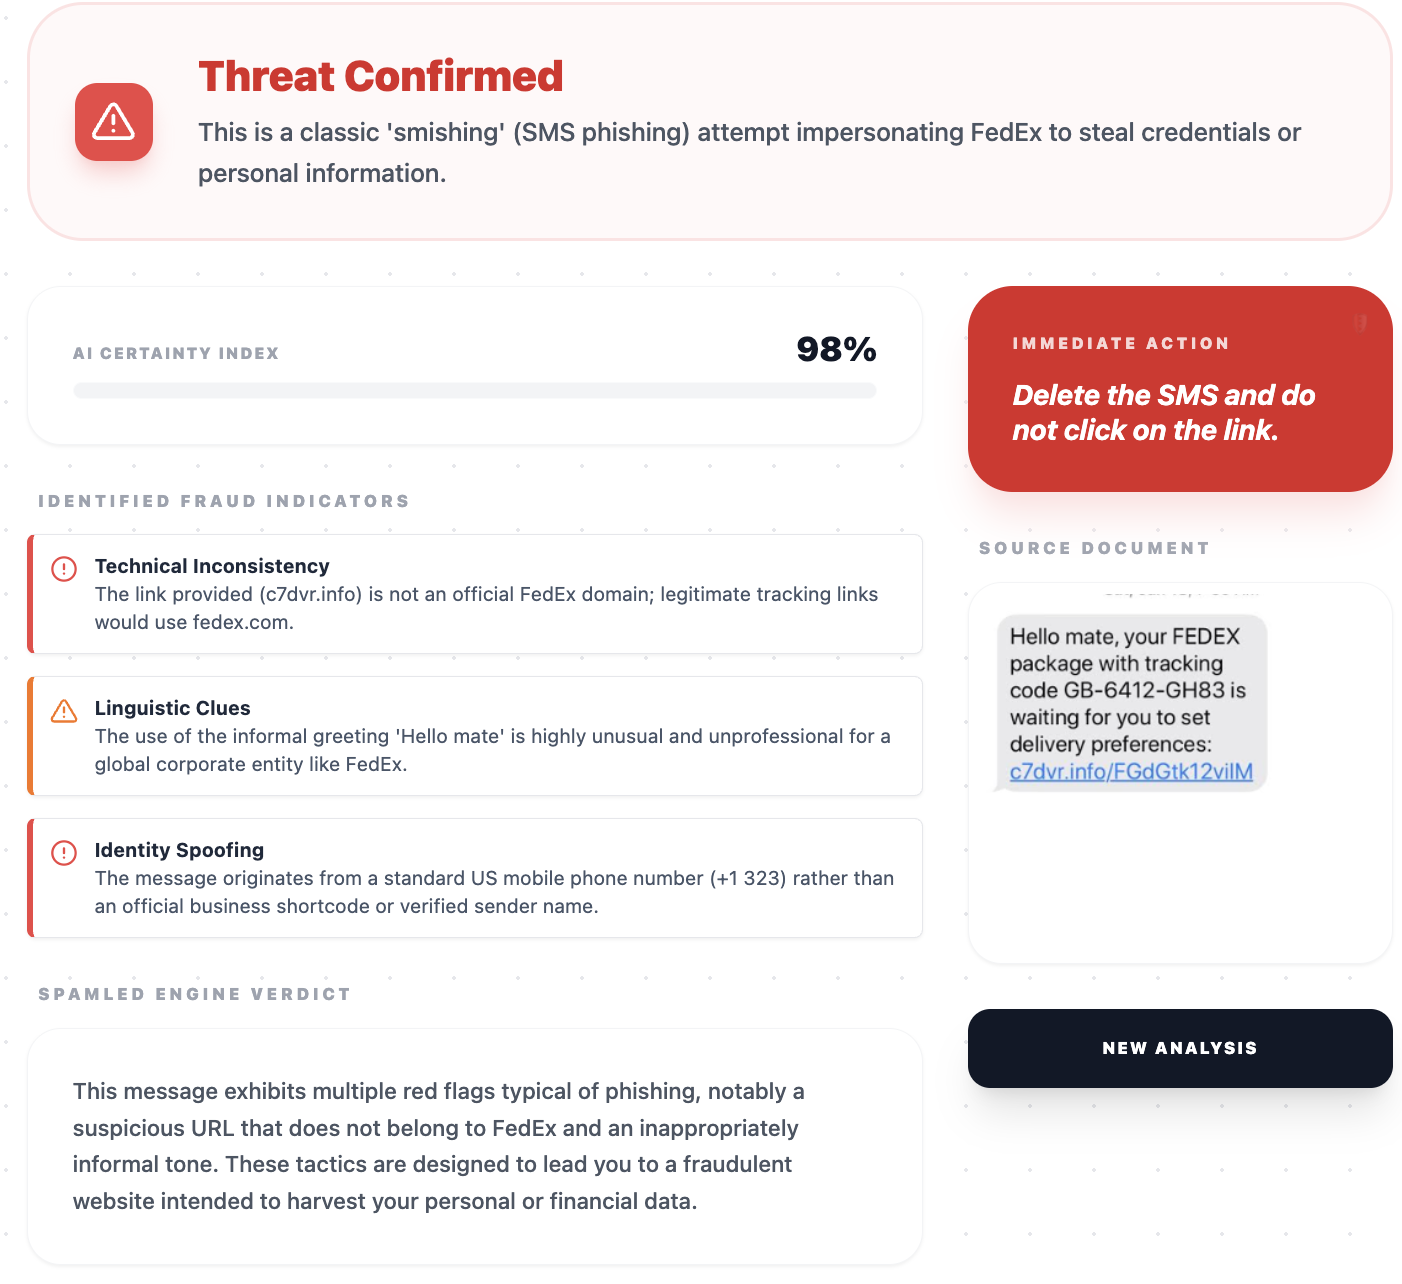Image resolution: width=1402 pixels, height=1284 pixels.
Task: Expand the Spamled Engine Verdict section
Action: tap(194, 993)
